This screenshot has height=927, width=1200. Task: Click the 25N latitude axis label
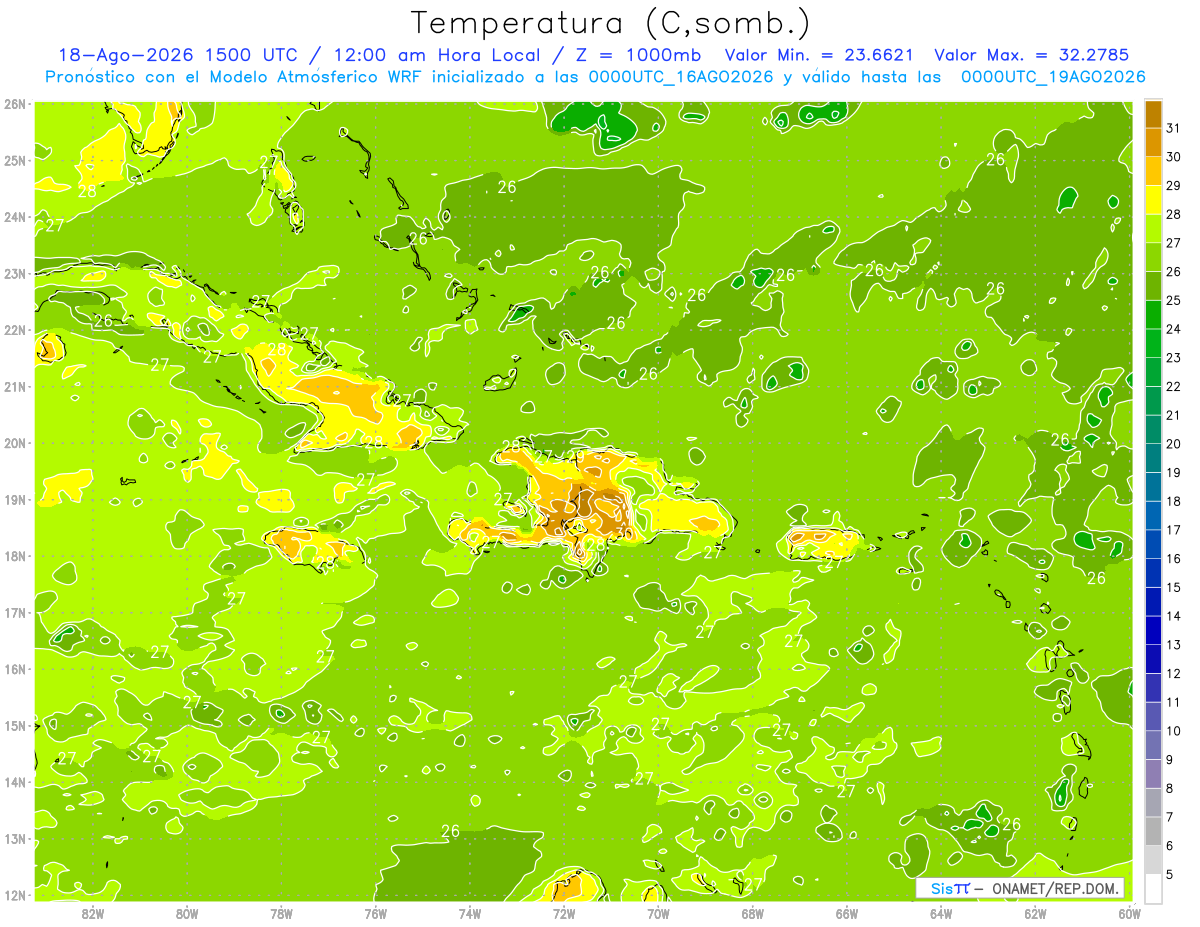coord(15,160)
